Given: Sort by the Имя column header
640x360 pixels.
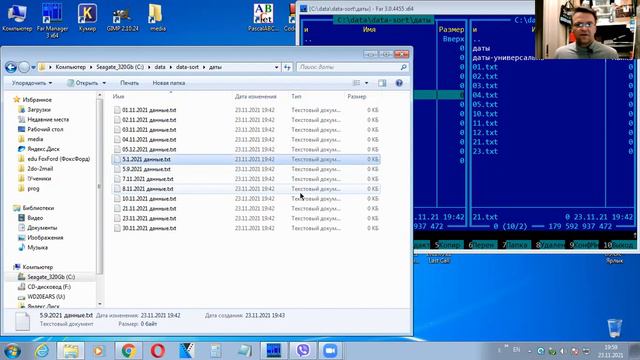Looking at the screenshot, I should pos(118,96).
